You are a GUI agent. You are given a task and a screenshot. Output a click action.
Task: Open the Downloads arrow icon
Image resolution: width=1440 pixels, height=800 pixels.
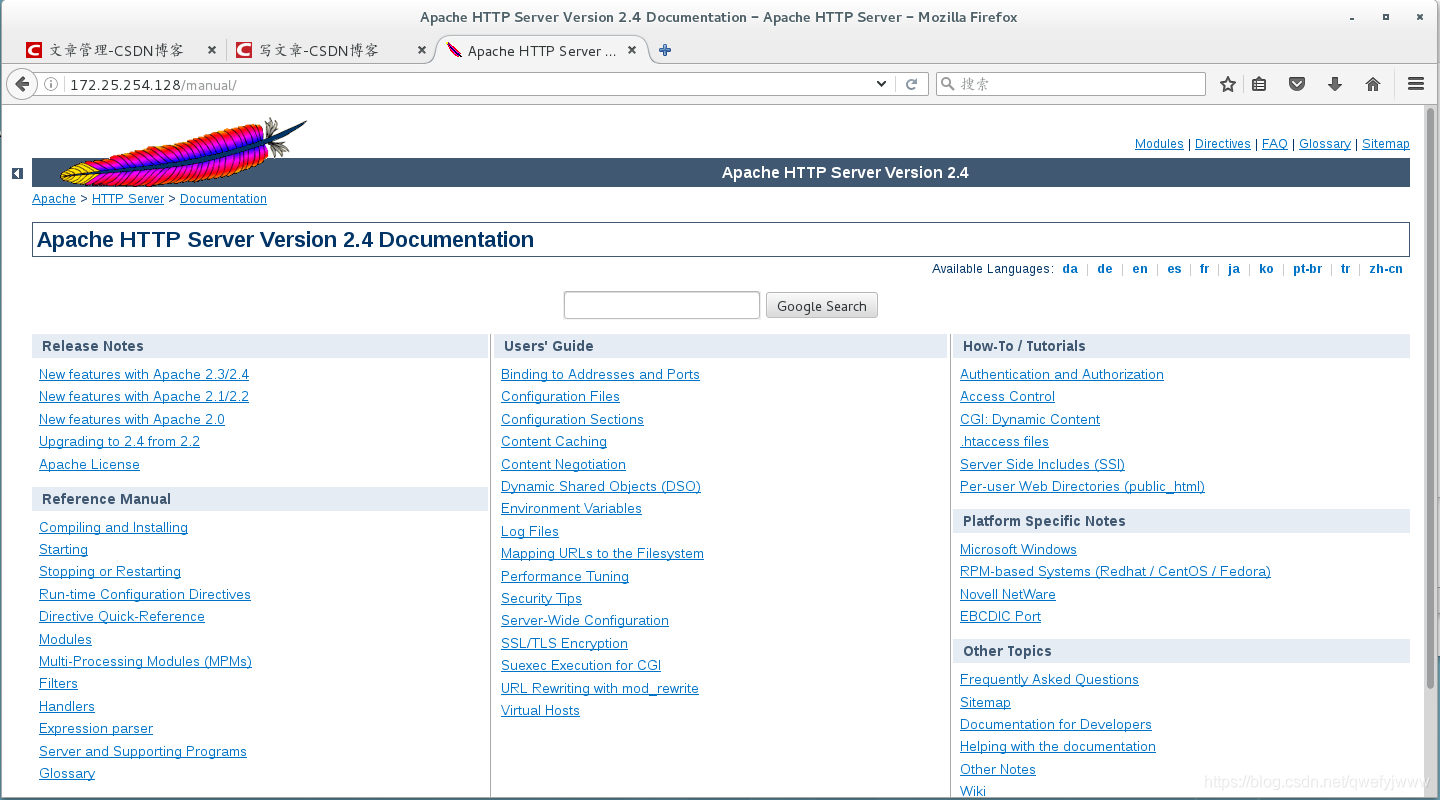tap(1335, 84)
